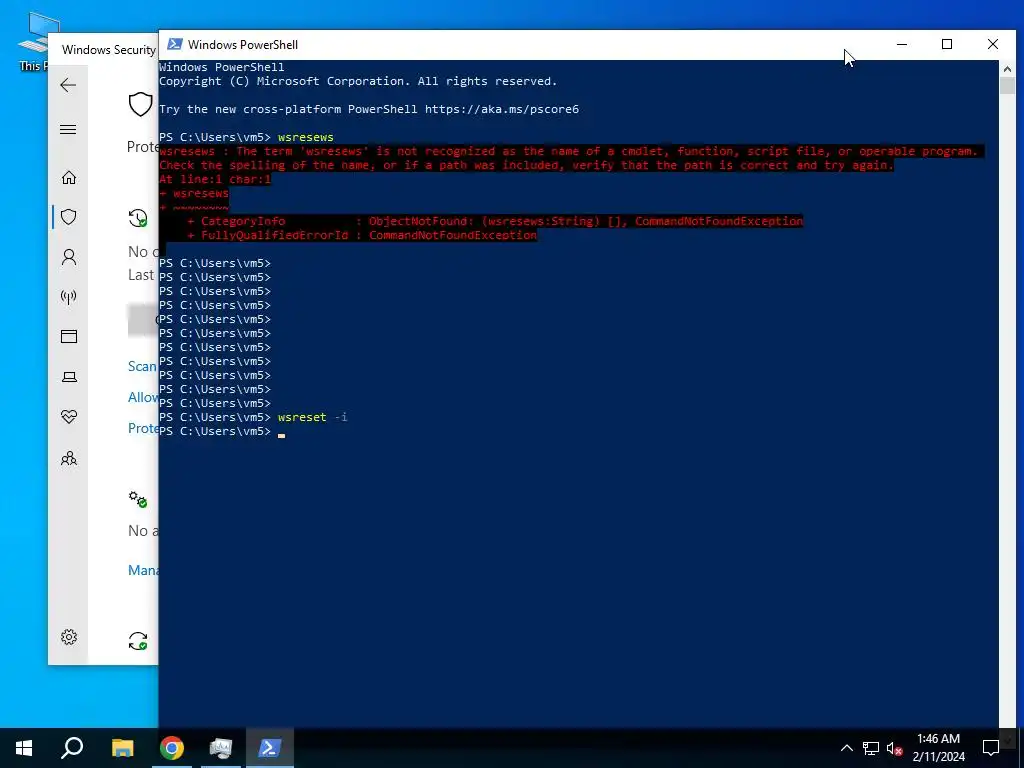Click the CategoryInfo ObjectNotFound line
The height and width of the screenshot is (768, 1024).
coord(495,221)
